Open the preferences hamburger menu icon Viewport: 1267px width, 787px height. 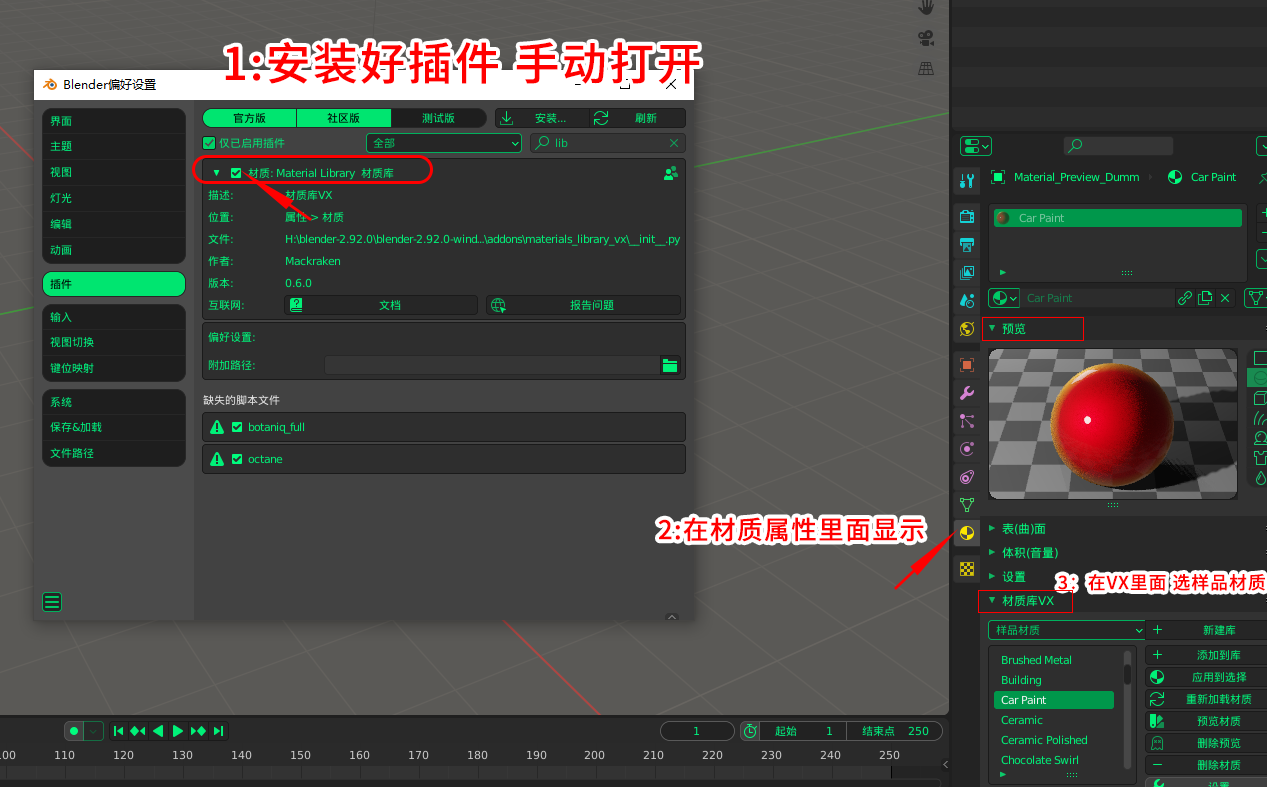(52, 602)
